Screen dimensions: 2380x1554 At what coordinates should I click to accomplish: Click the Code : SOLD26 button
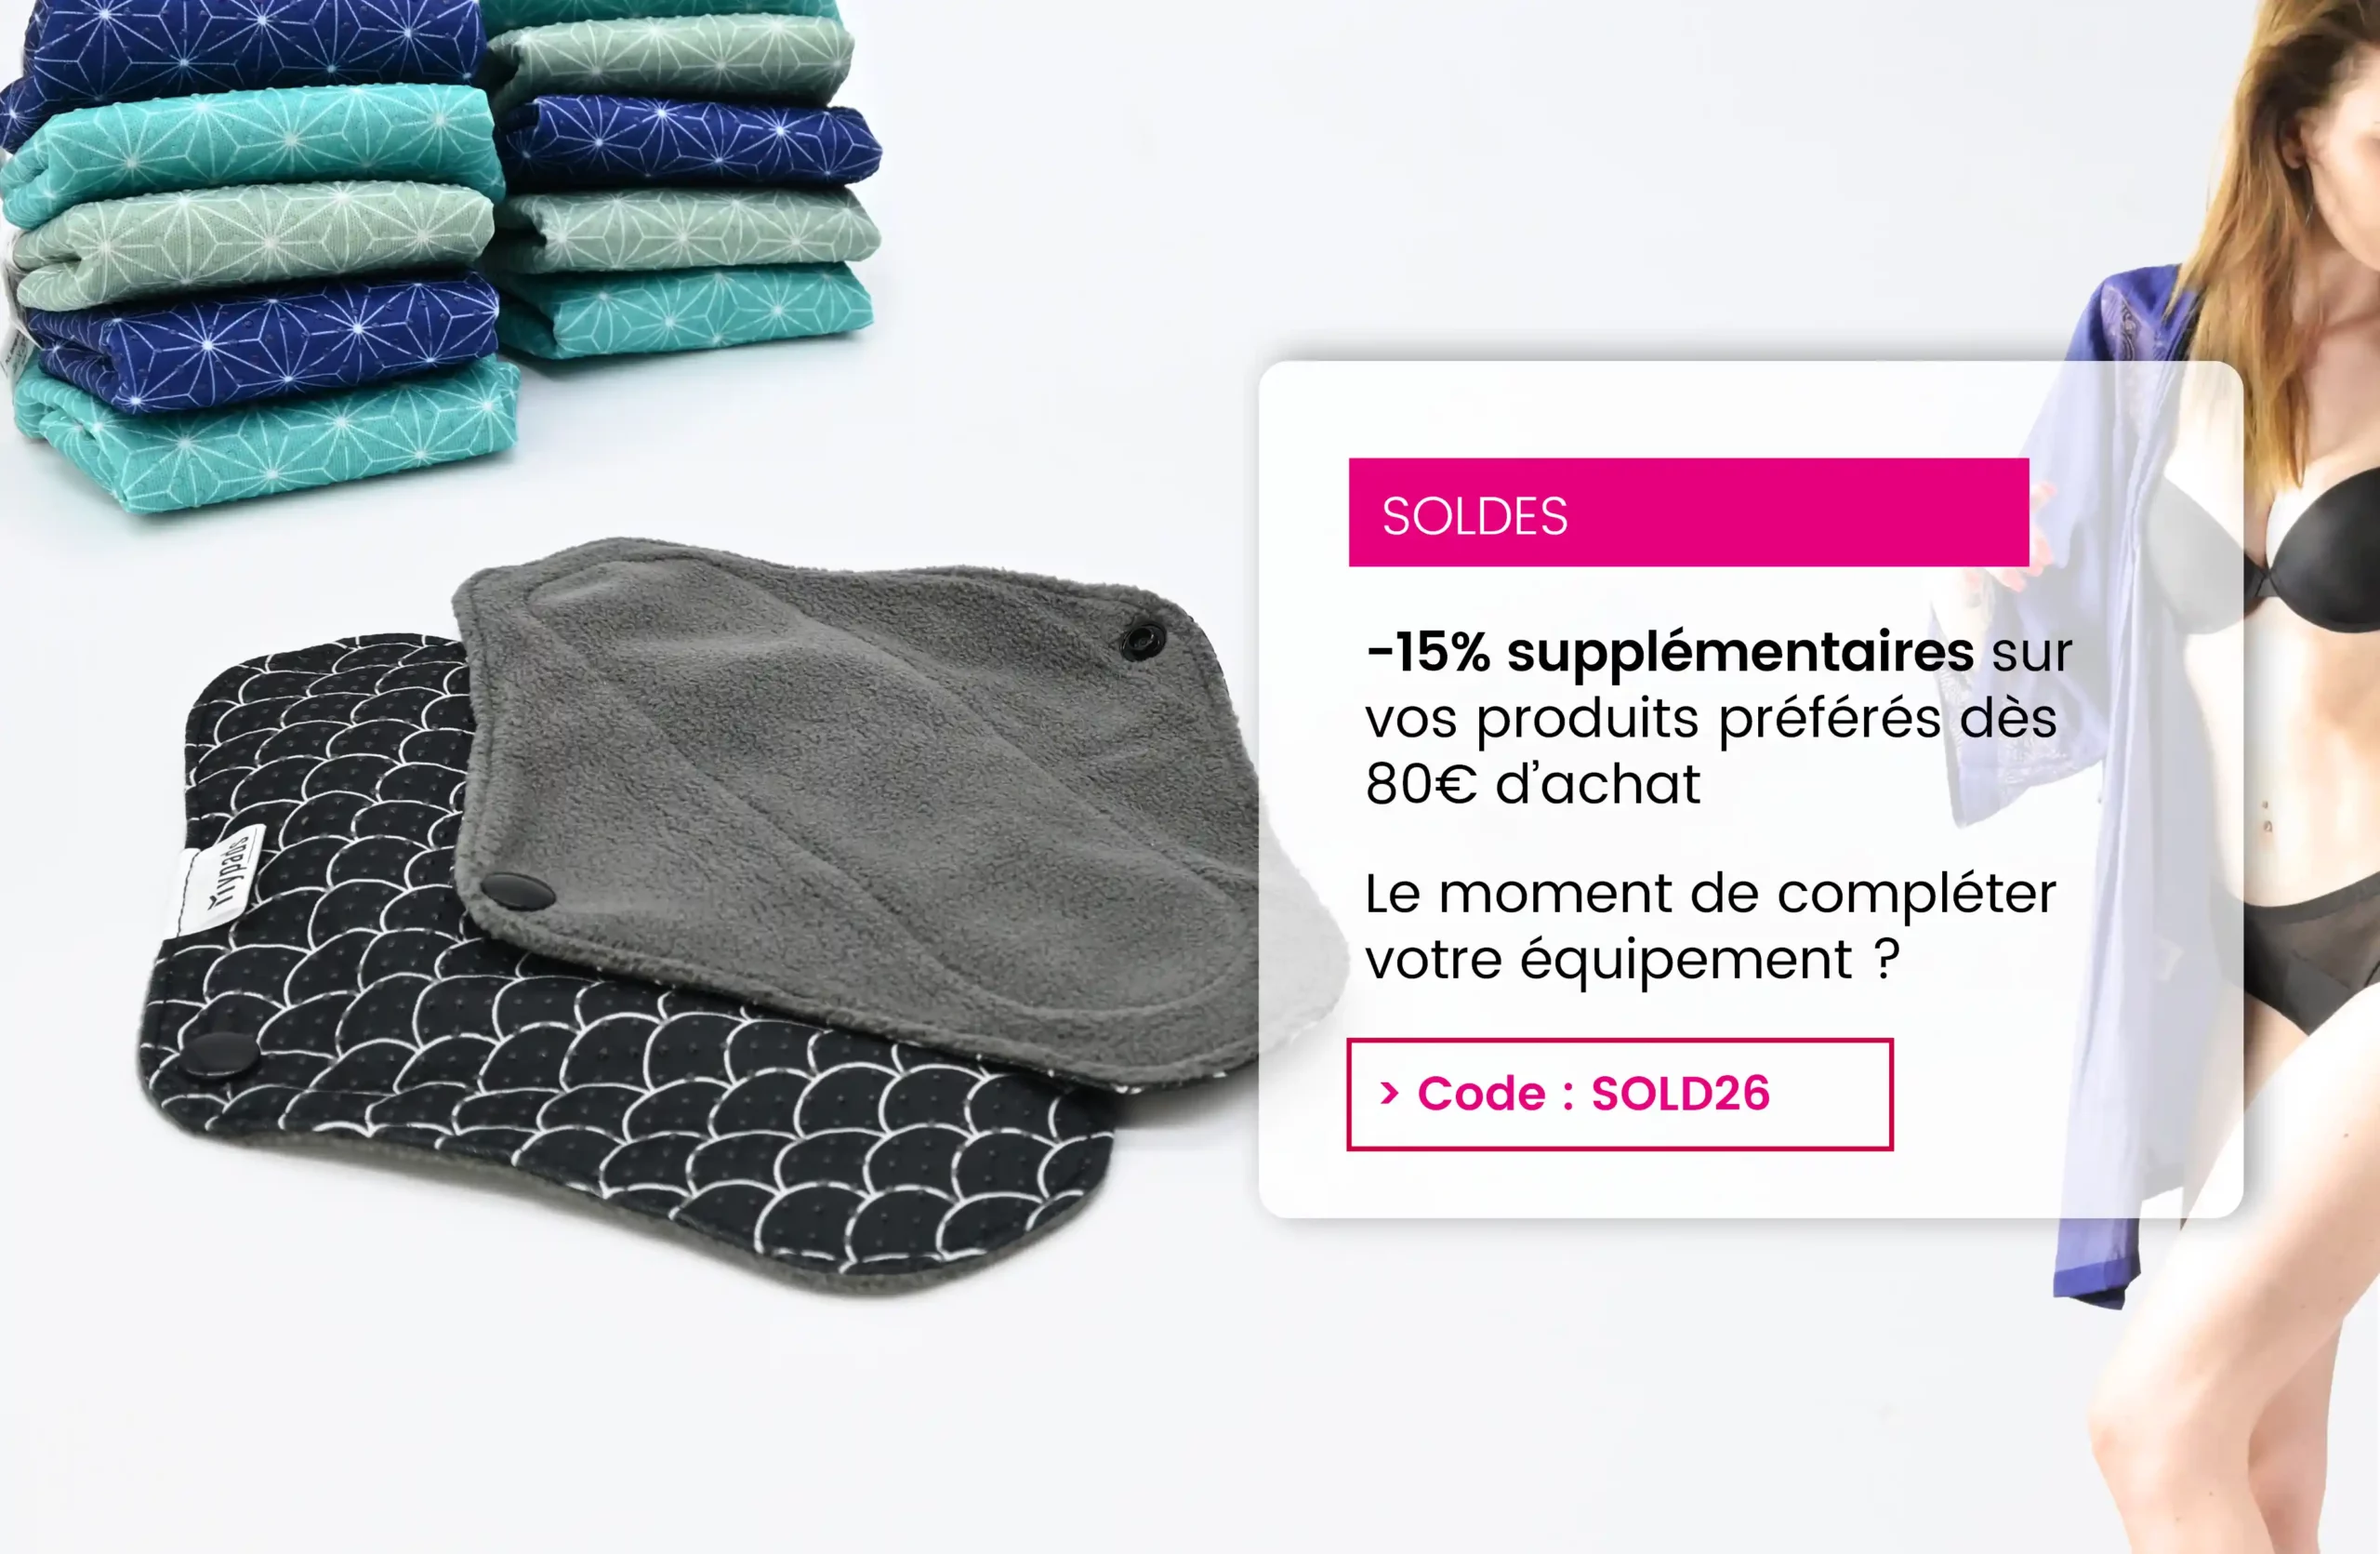tap(1619, 1094)
